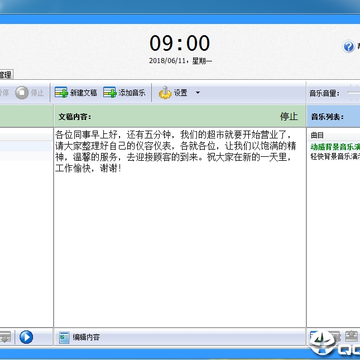The image size is (360, 360).
Task: Open help via the blue question mark icon
Action: [348, 47]
